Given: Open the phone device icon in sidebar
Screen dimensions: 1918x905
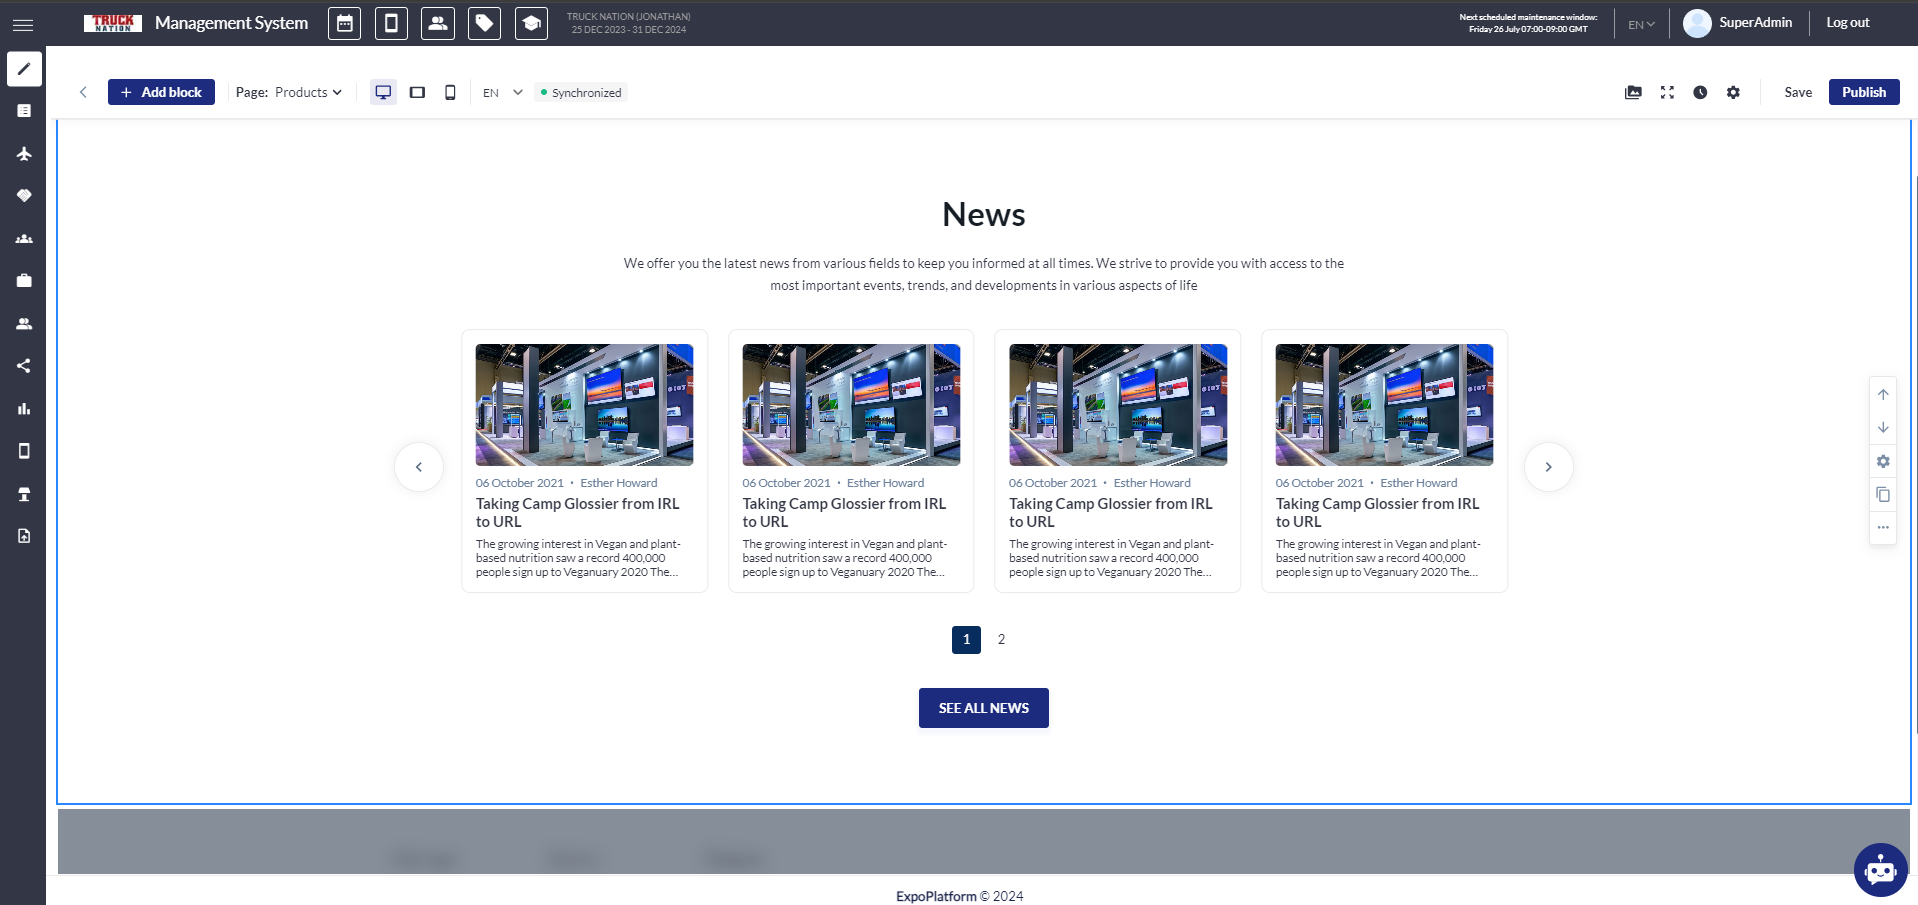Looking at the screenshot, I should click(24, 451).
